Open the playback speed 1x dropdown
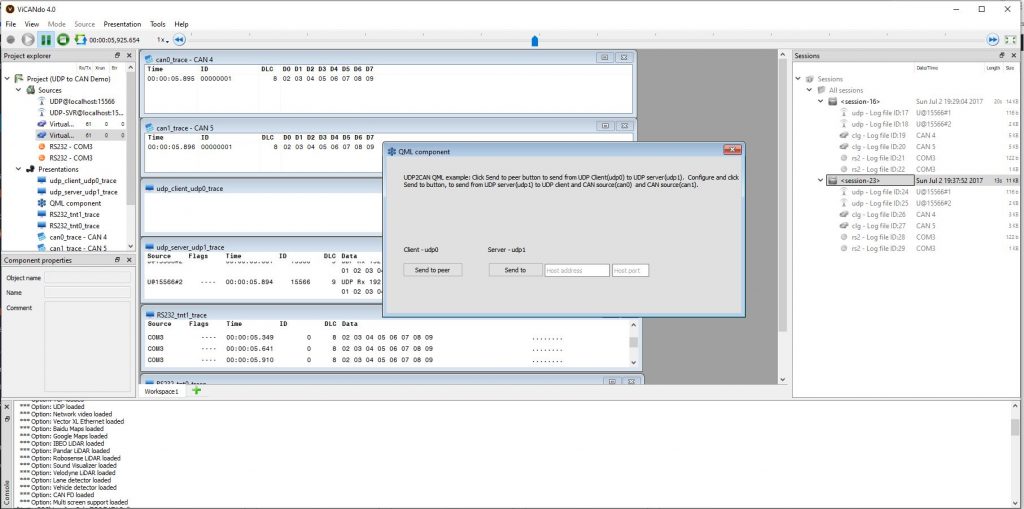1024x509 pixels. 161,40
